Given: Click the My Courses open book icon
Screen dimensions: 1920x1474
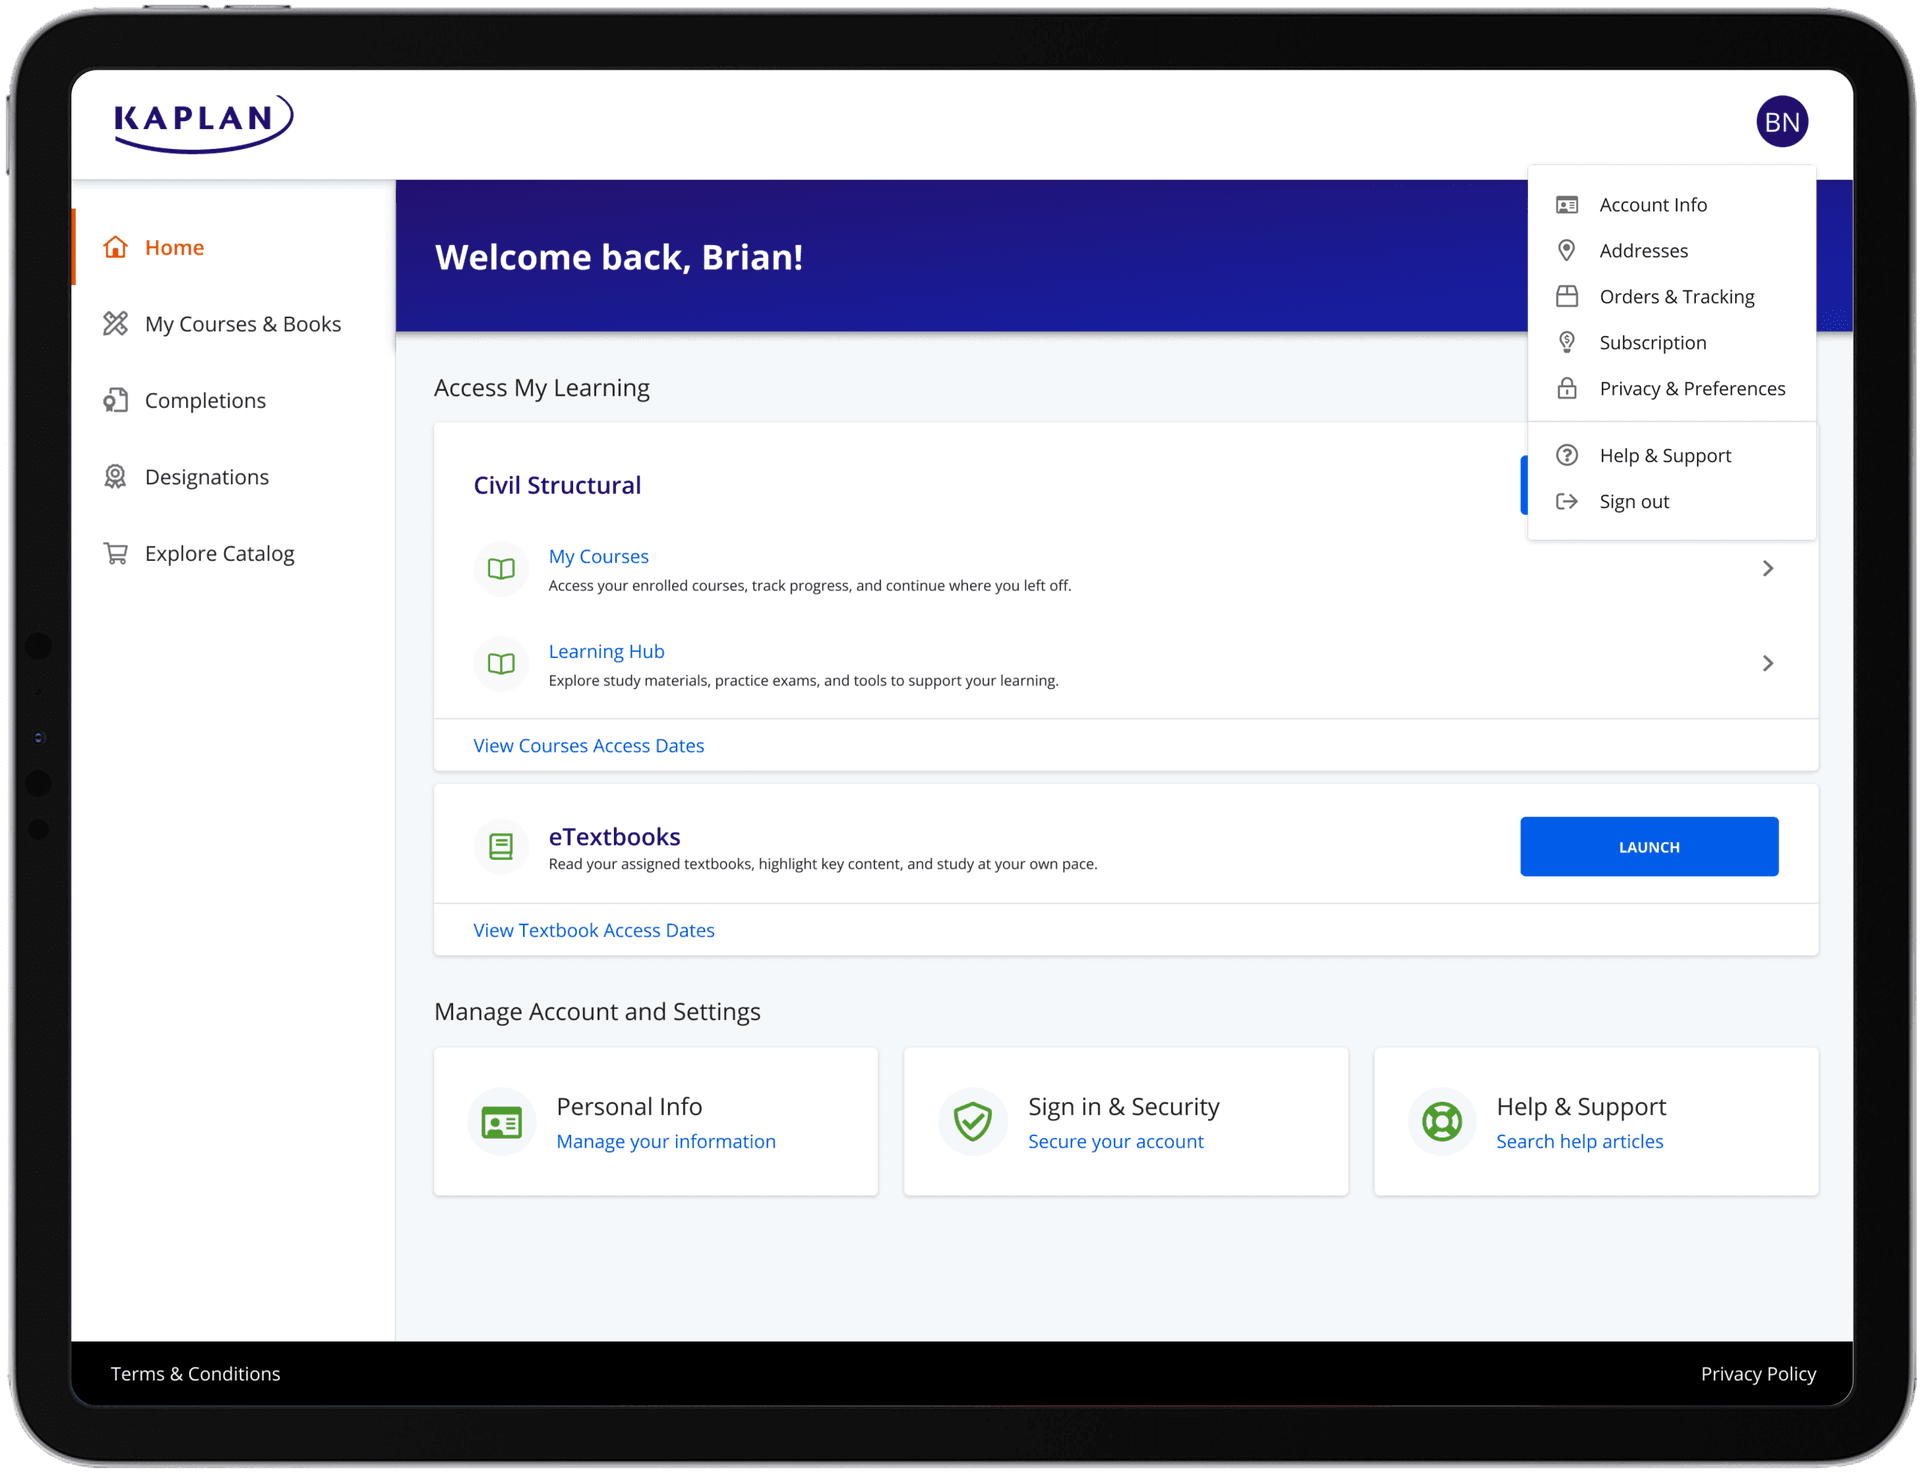Looking at the screenshot, I should (501, 569).
